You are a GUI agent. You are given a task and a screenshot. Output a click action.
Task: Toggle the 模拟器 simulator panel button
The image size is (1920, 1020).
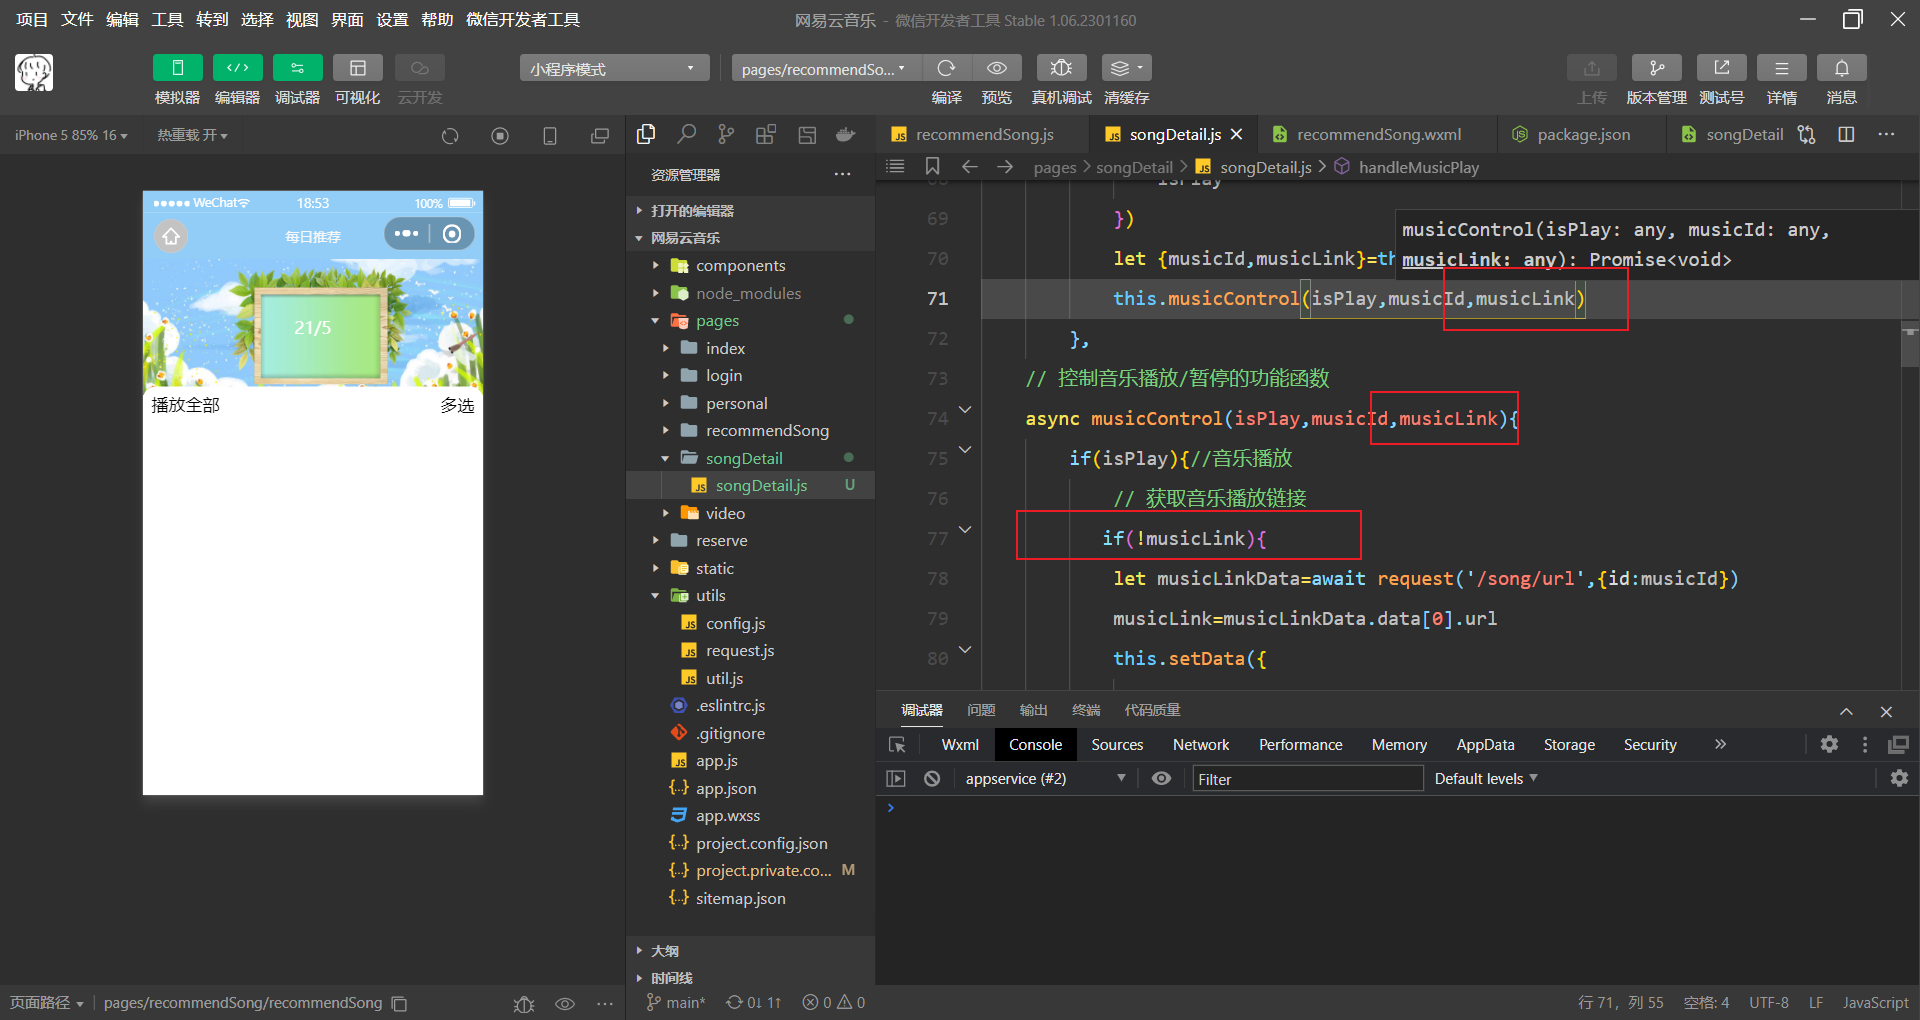pyautogui.click(x=177, y=67)
